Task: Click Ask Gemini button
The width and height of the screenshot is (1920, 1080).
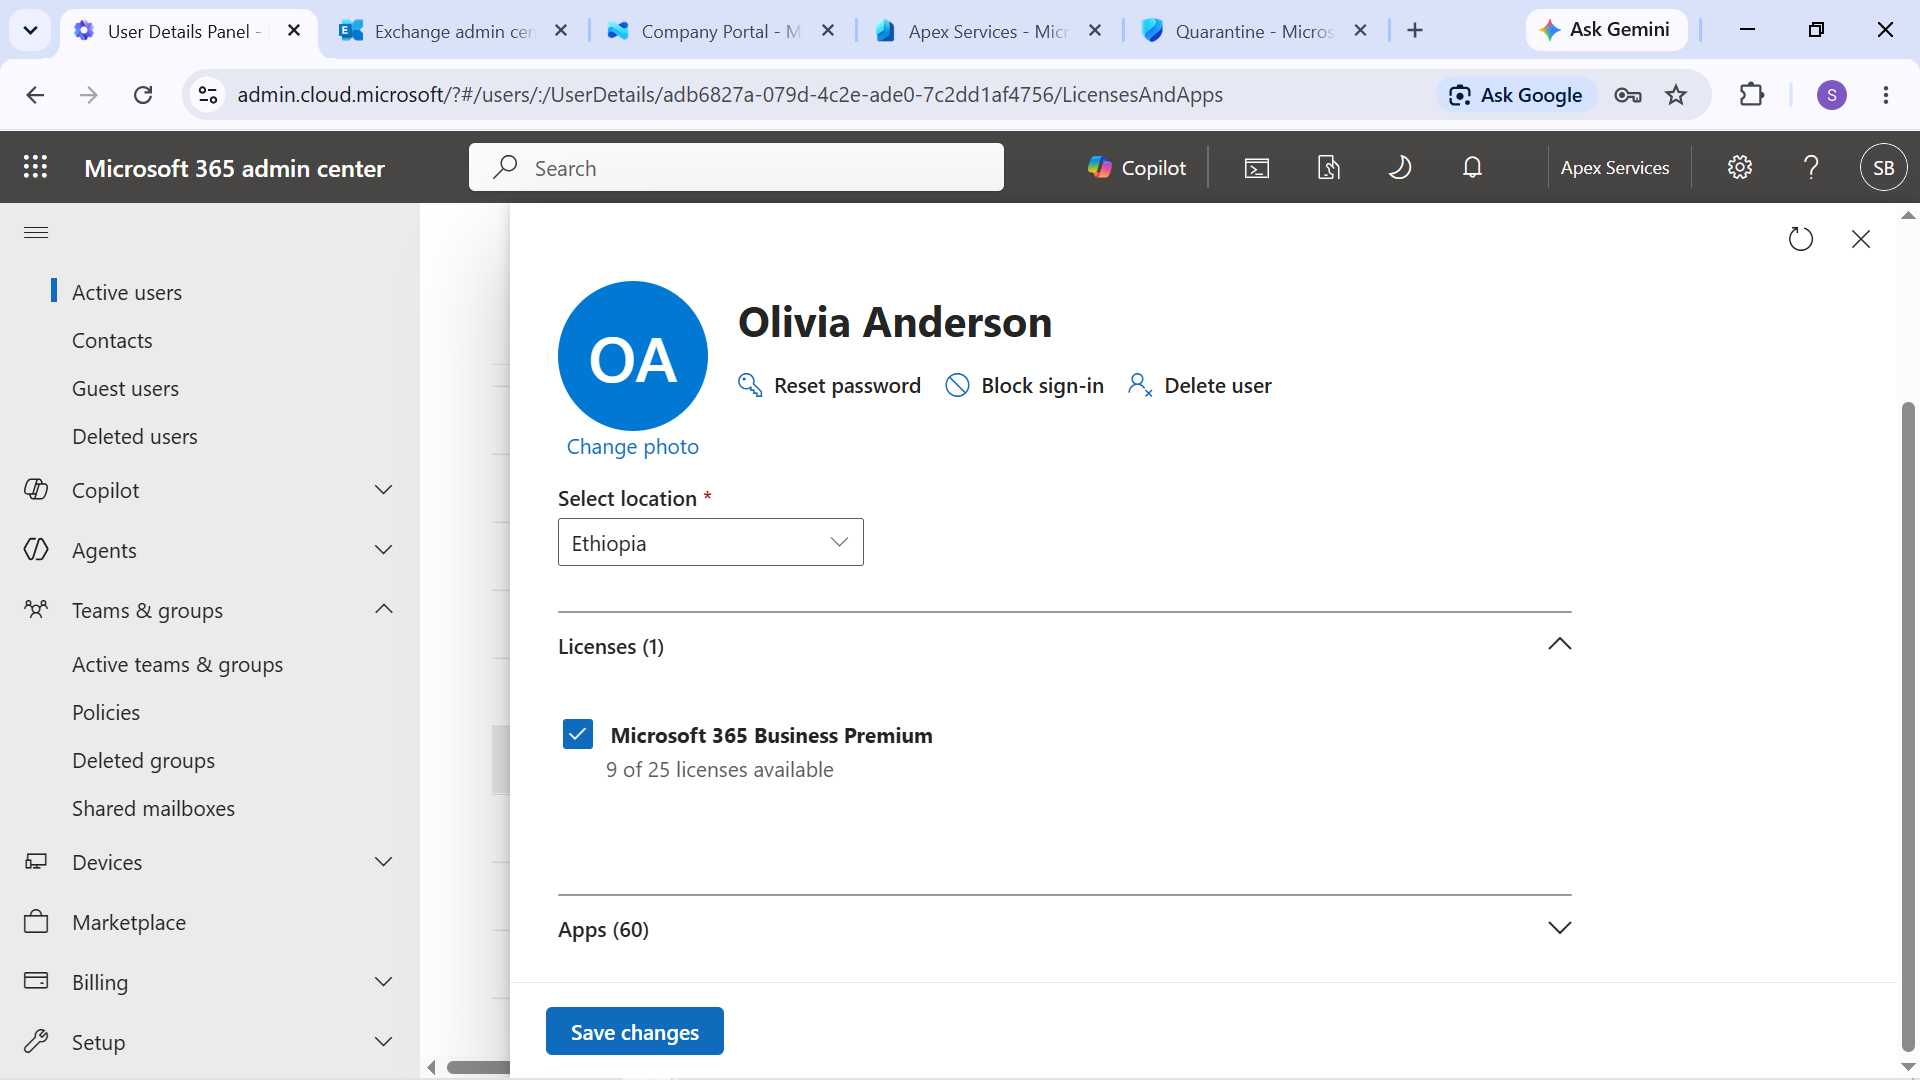Action: (1606, 30)
